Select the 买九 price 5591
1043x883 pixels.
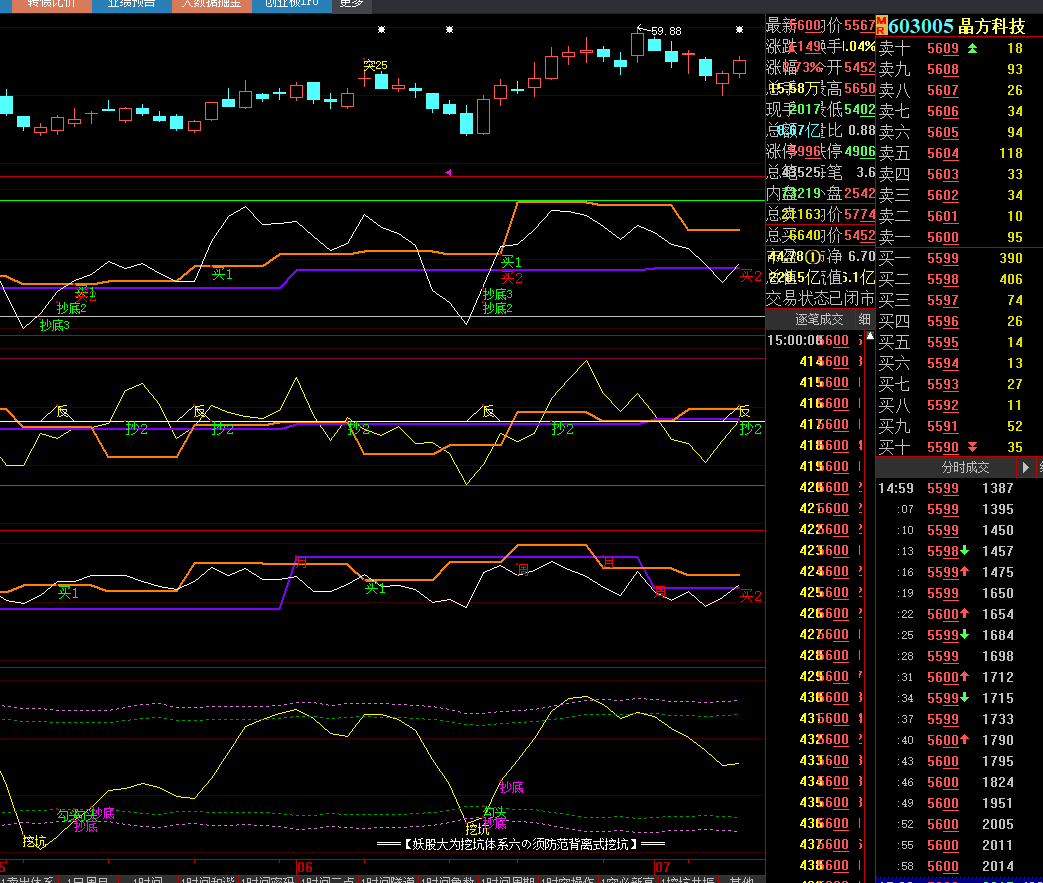click(x=943, y=426)
